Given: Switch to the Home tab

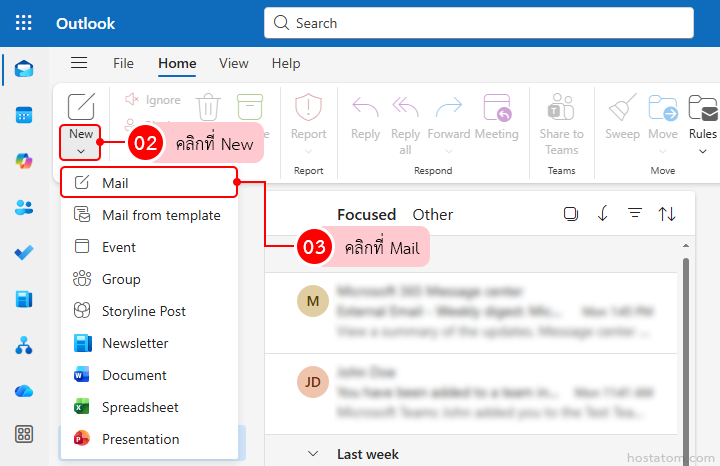Looking at the screenshot, I should (177, 63).
